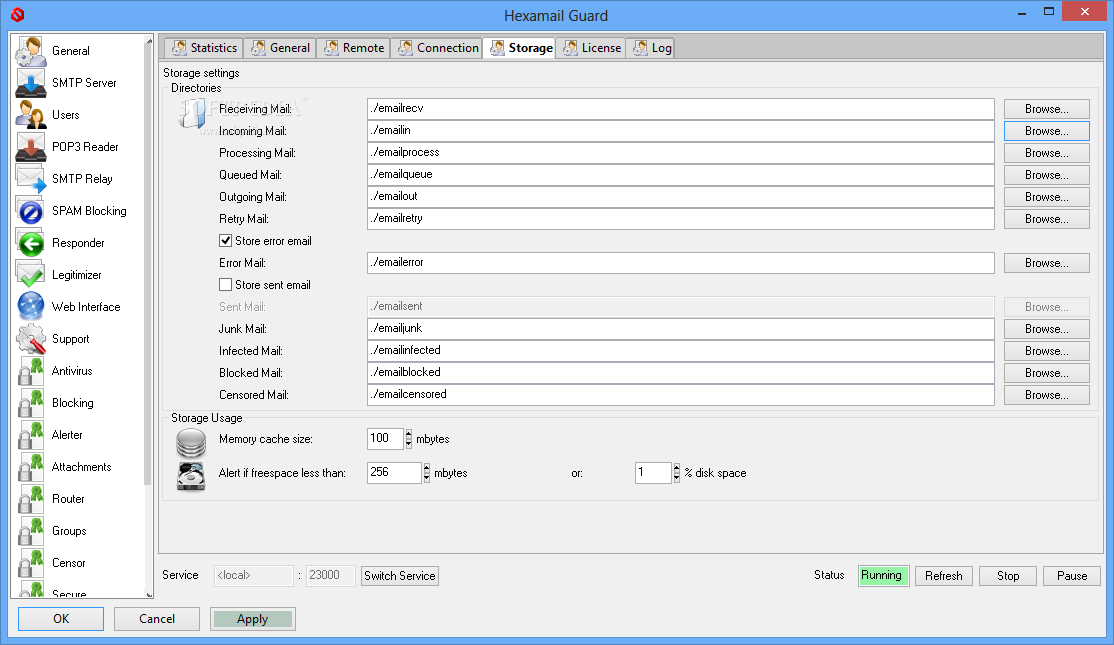The width and height of the screenshot is (1114, 645).
Task: Click the memory cache database icon
Action: [x=191, y=443]
